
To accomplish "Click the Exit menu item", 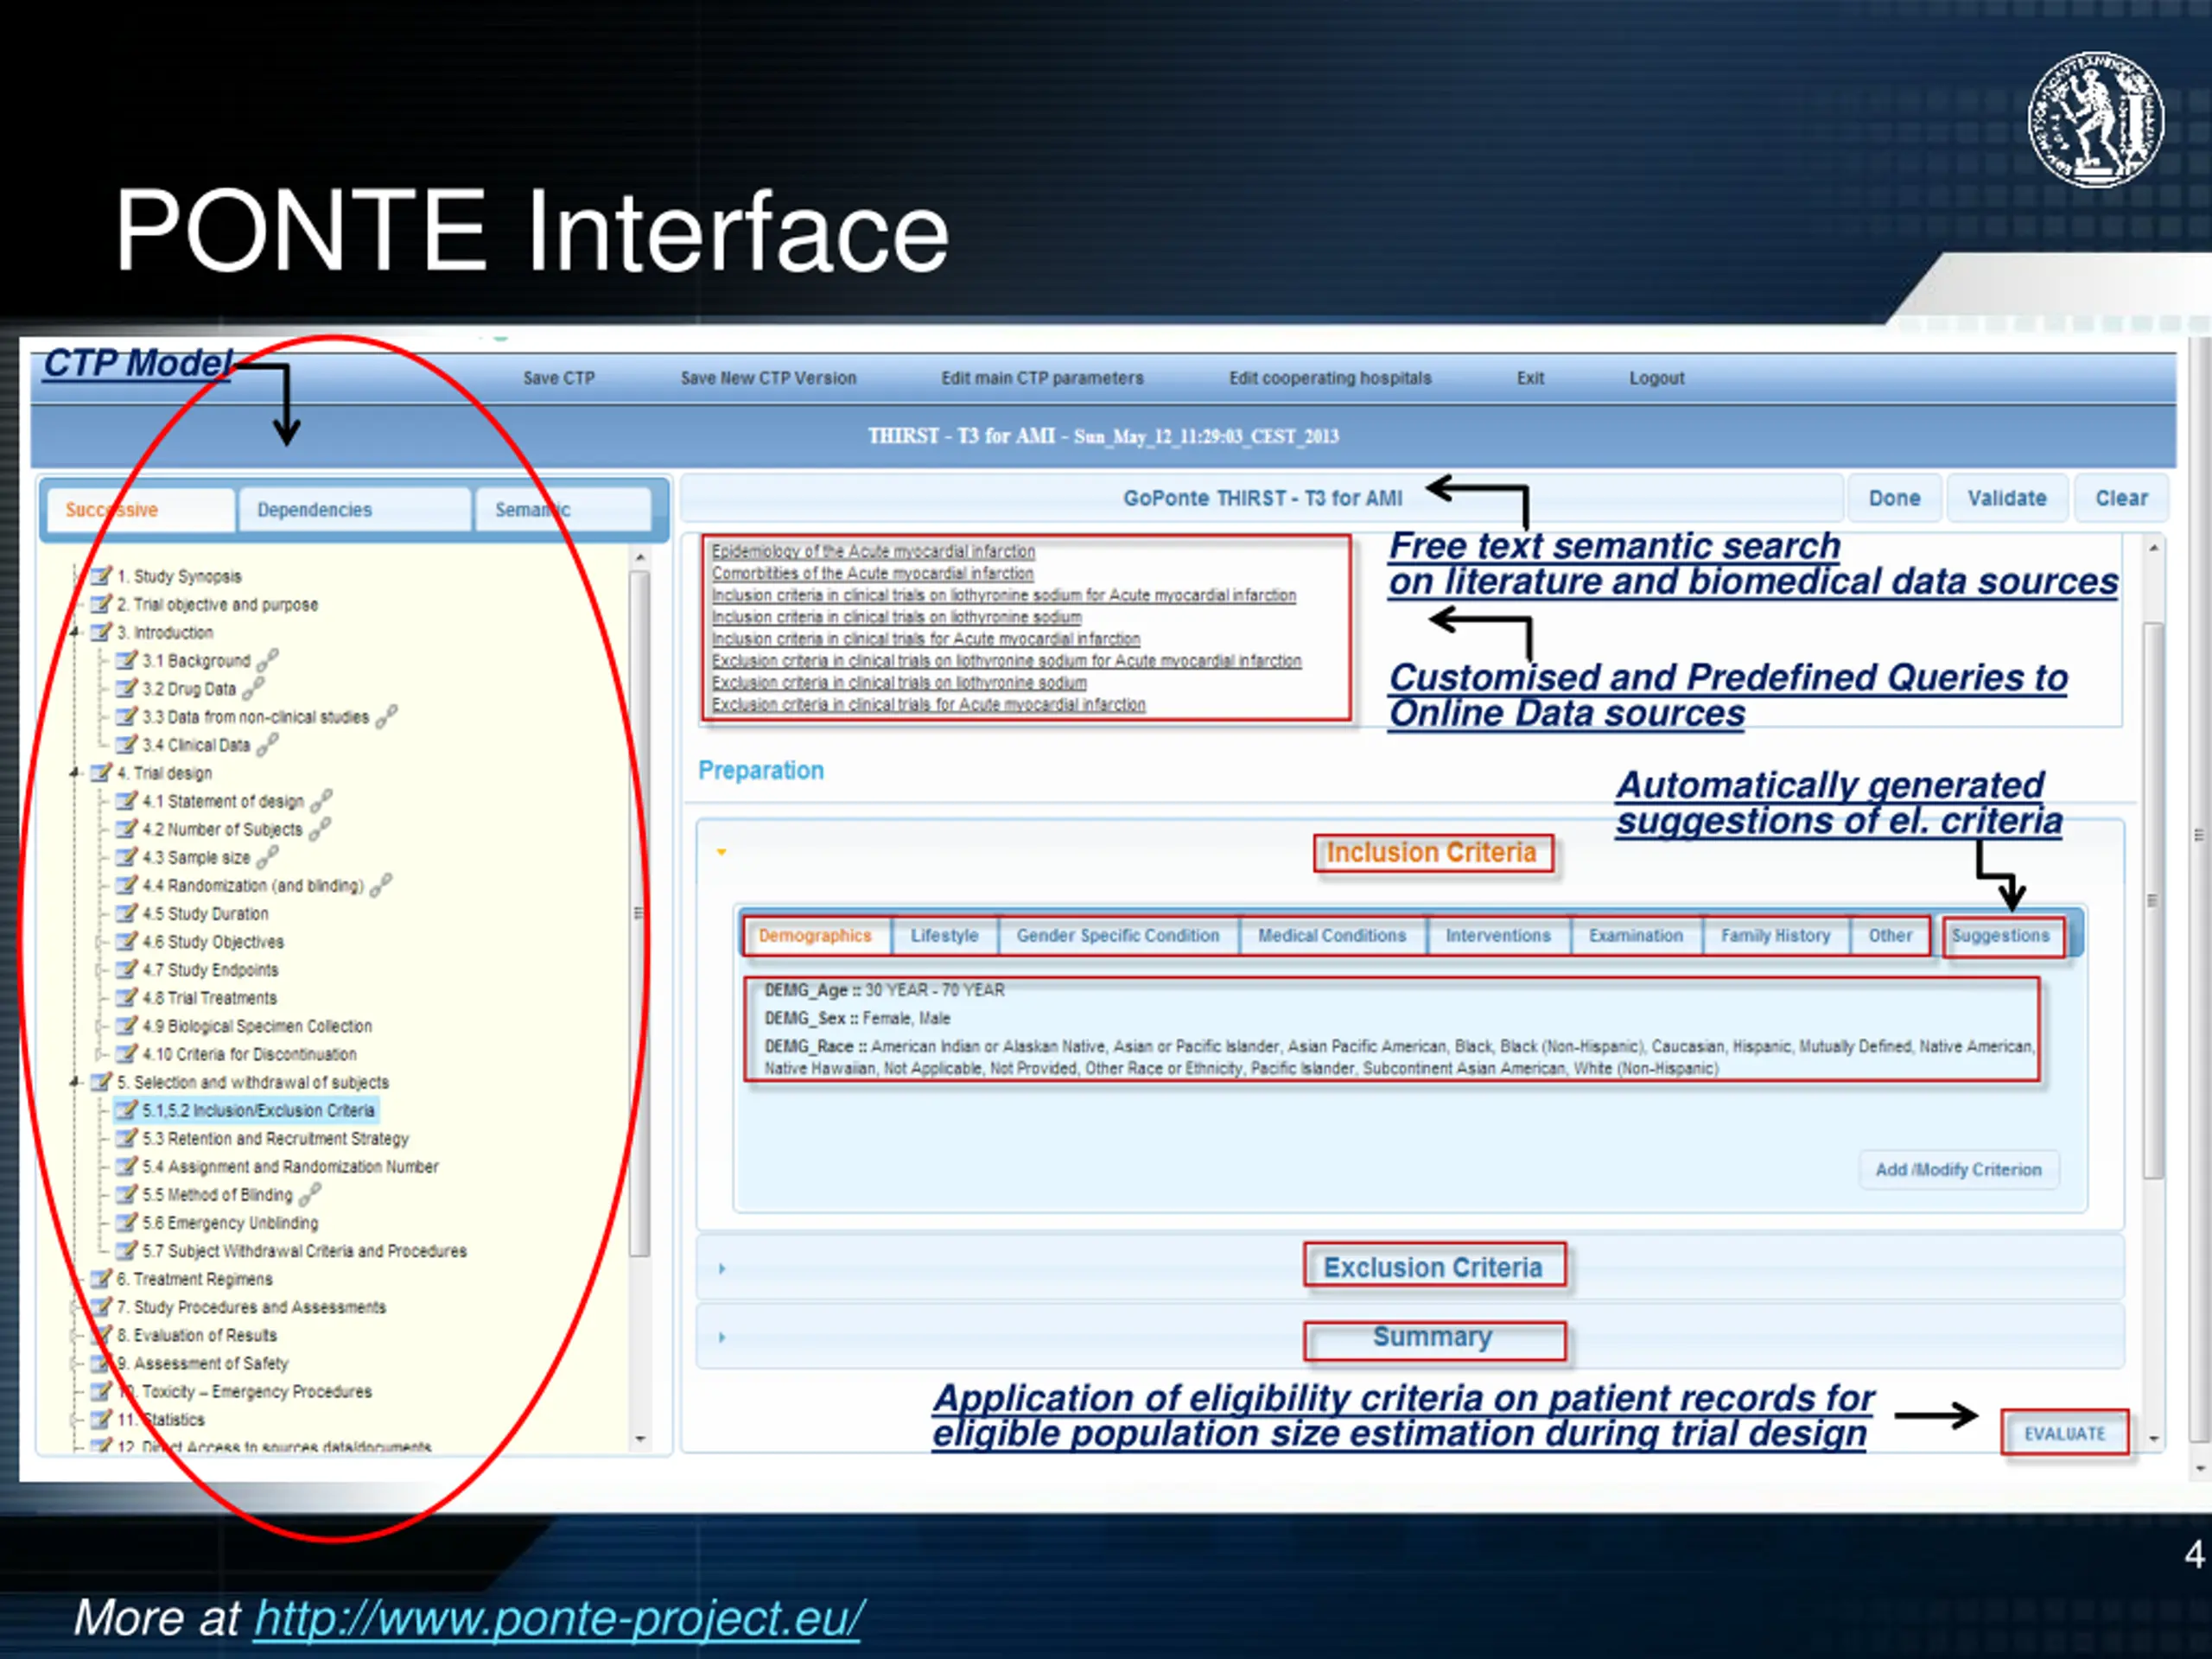I will (1530, 378).
